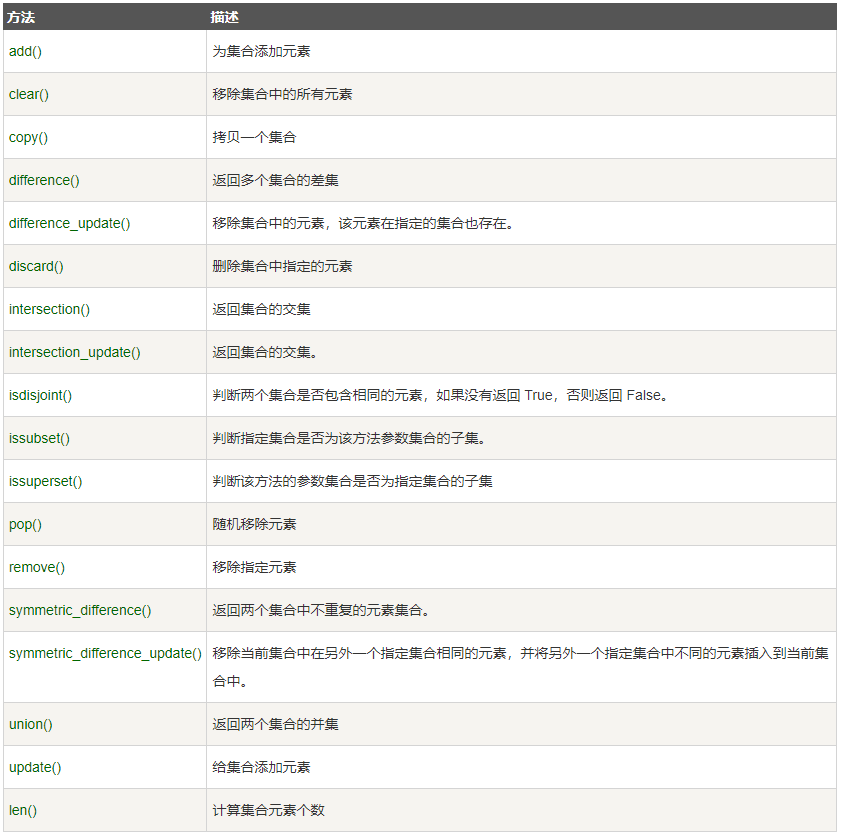Image resolution: width=842 pixels, height=838 pixels.
Task: Open the symmetric_difference_update() method link
Action: (105, 653)
